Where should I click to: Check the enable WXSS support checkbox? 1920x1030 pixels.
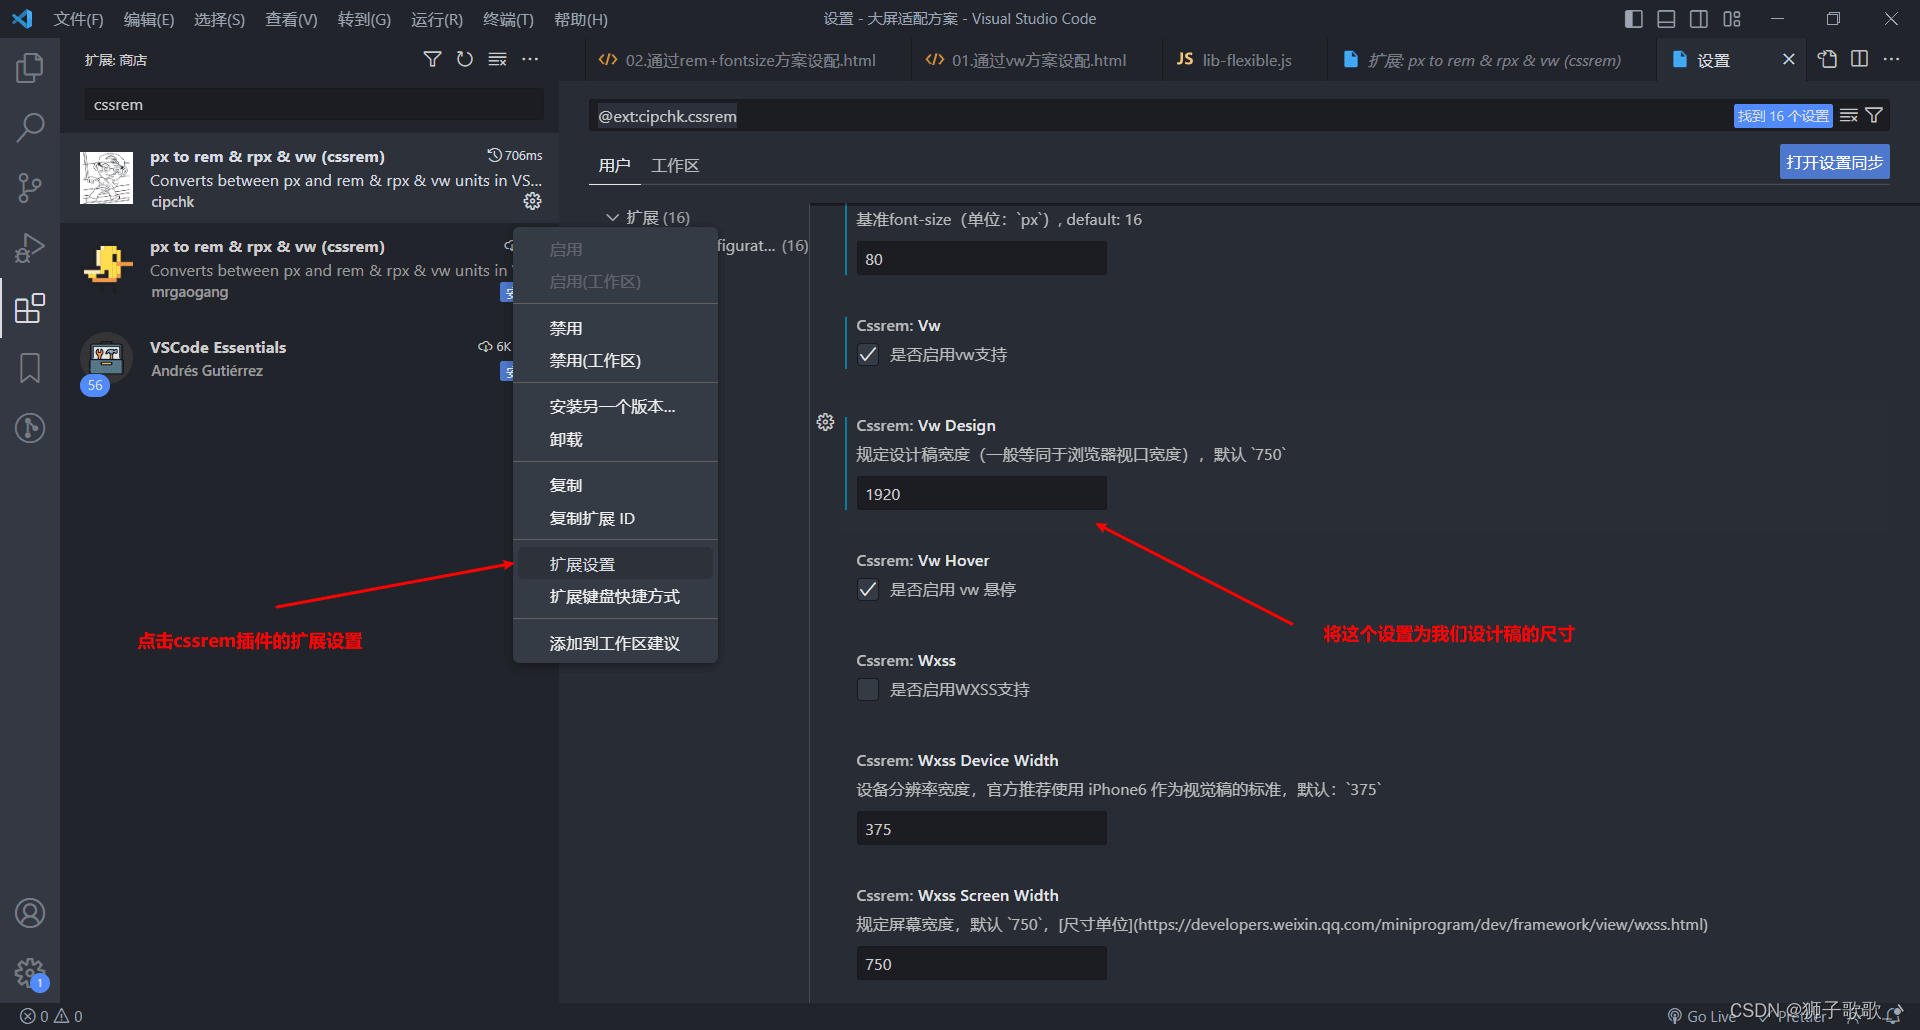pyautogui.click(x=868, y=690)
